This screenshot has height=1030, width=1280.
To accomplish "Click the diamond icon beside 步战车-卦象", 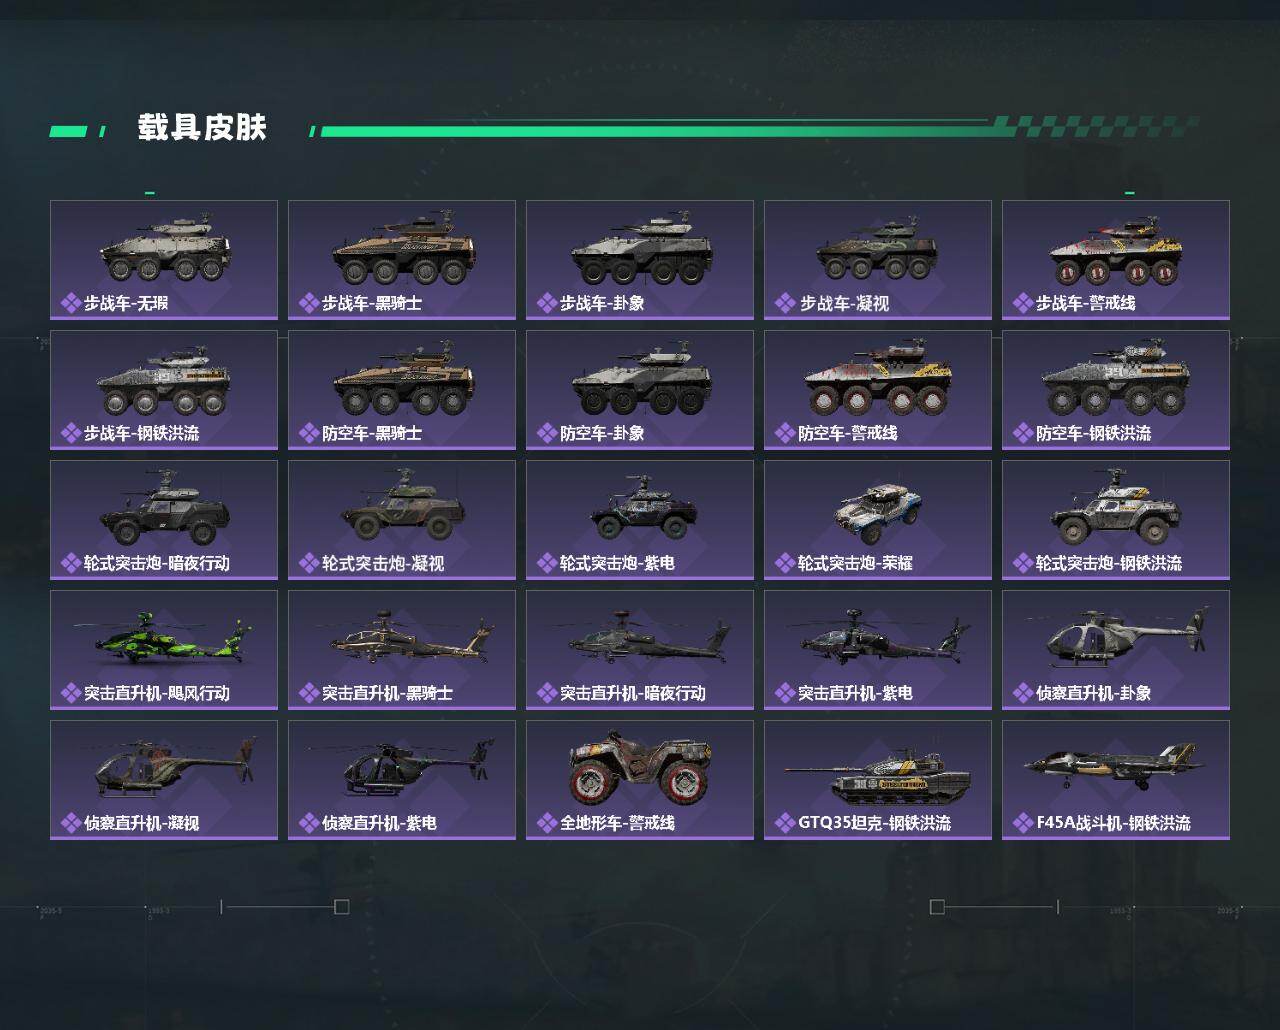I will (x=546, y=303).
